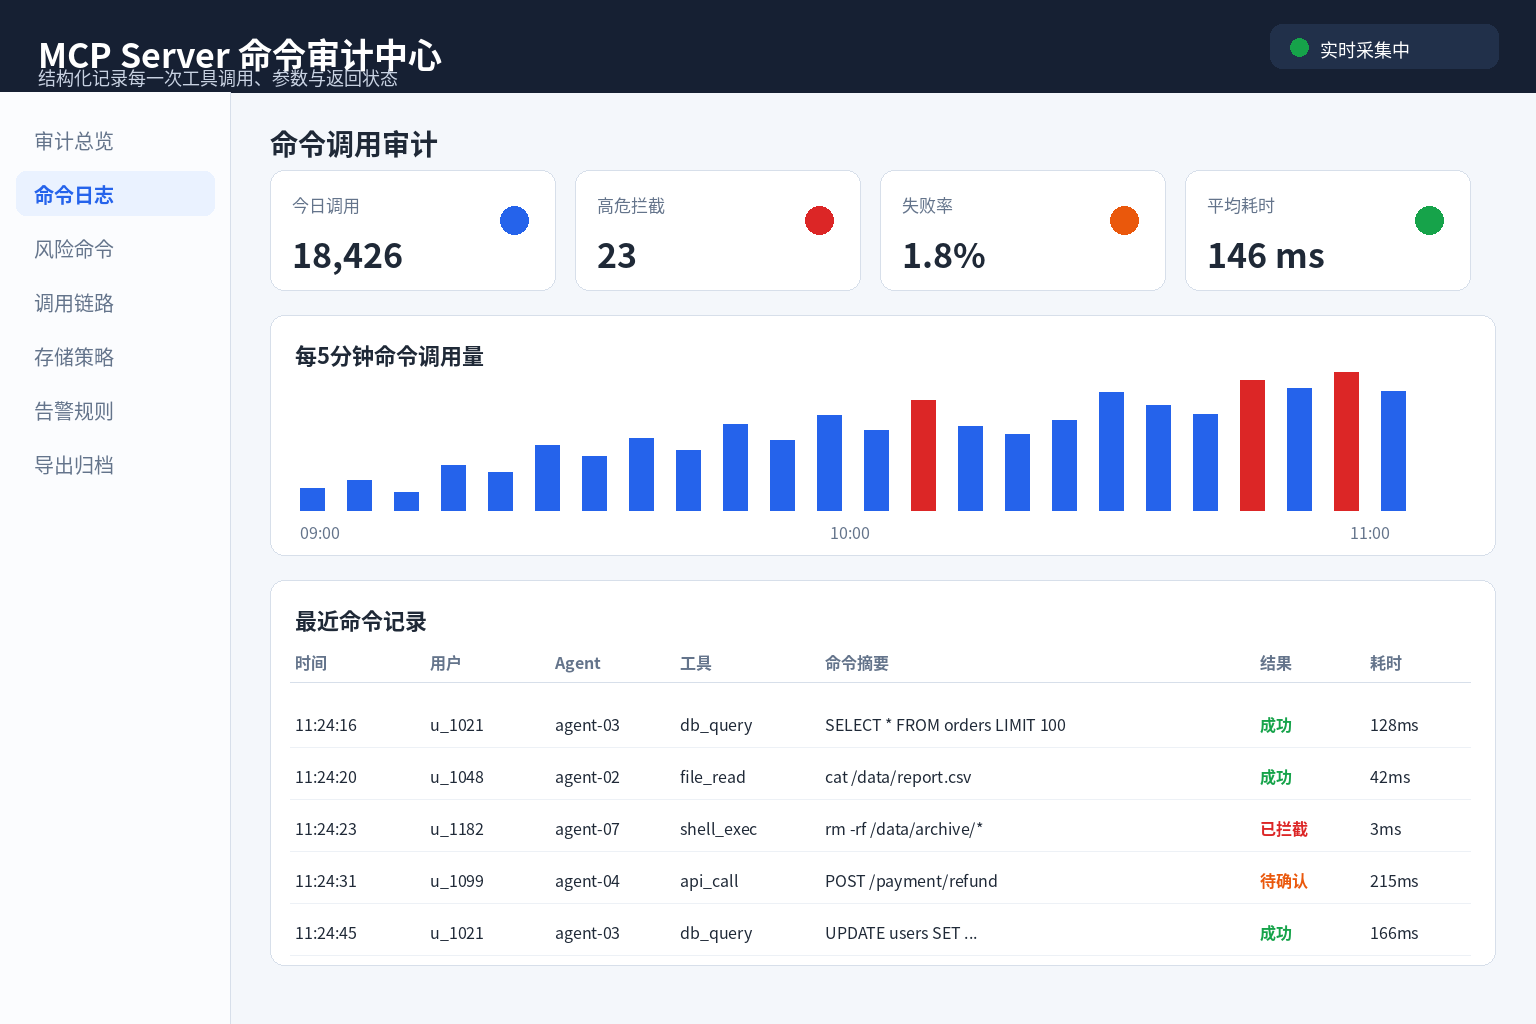Click SELECT * FROM orders command
Image resolution: width=1536 pixels, height=1024 pixels.
tap(945, 725)
